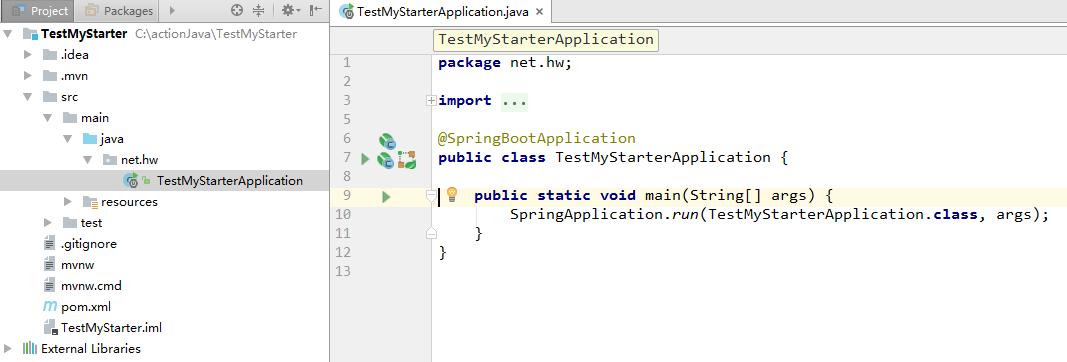Click the Spring bean gutter icon on line 7

[x=386, y=161]
